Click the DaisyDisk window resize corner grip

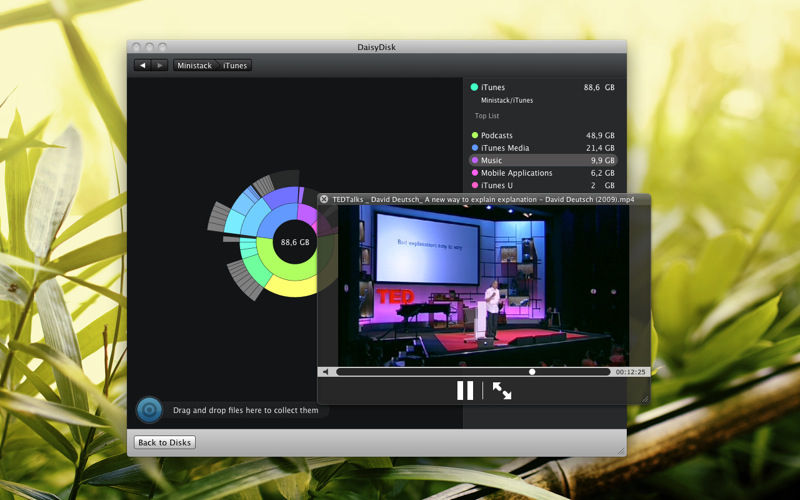(x=621, y=451)
